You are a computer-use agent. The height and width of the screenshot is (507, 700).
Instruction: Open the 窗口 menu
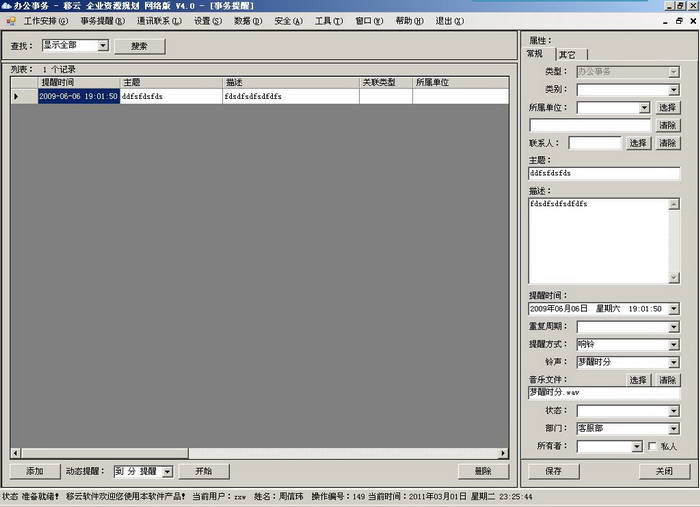[369, 21]
